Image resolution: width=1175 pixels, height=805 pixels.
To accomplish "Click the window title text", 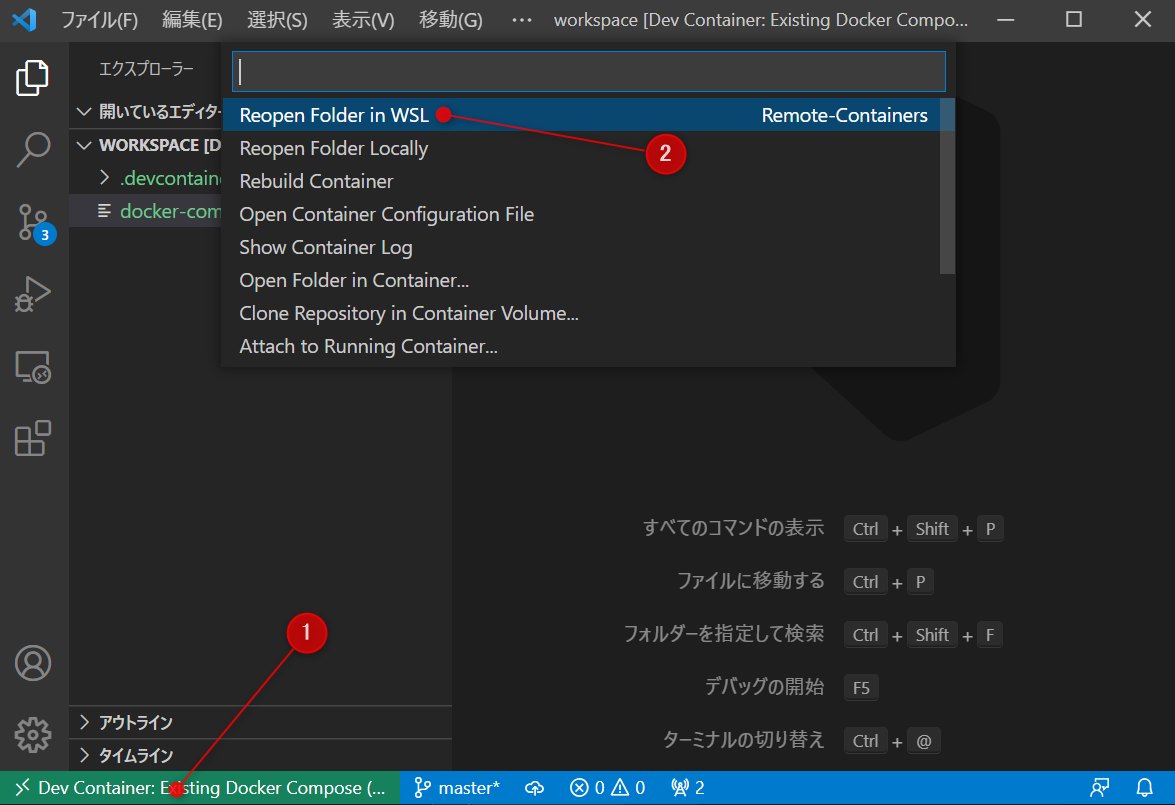I will point(761,19).
